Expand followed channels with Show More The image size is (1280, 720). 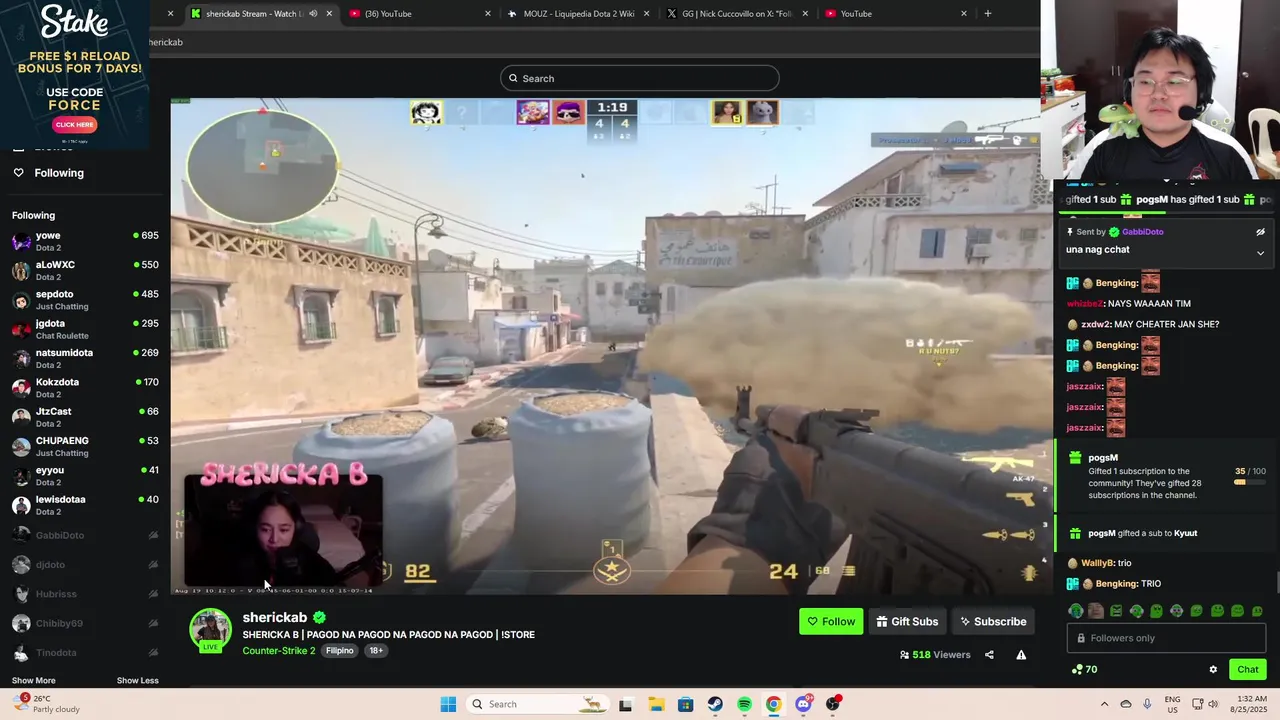pyautogui.click(x=33, y=681)
